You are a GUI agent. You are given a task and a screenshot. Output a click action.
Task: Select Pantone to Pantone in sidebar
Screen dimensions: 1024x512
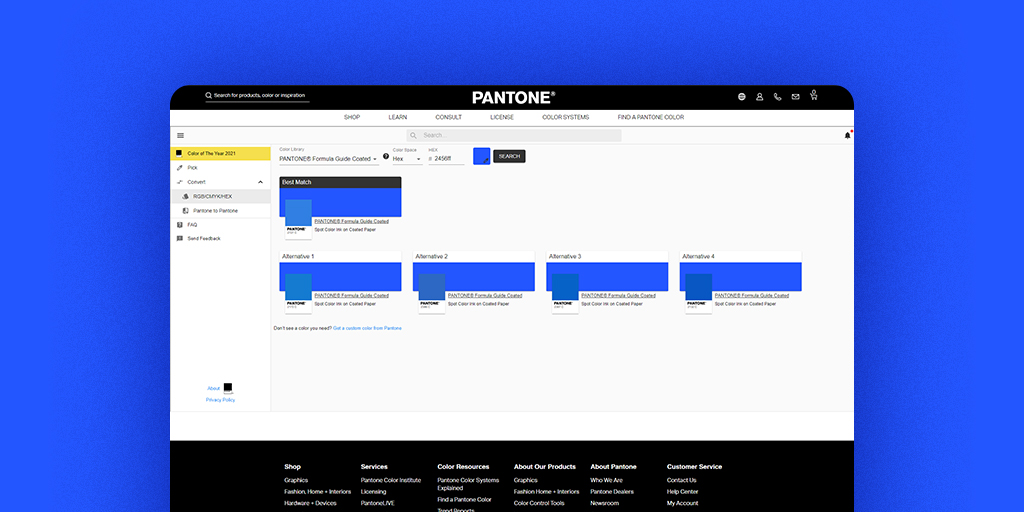point(215,211)
